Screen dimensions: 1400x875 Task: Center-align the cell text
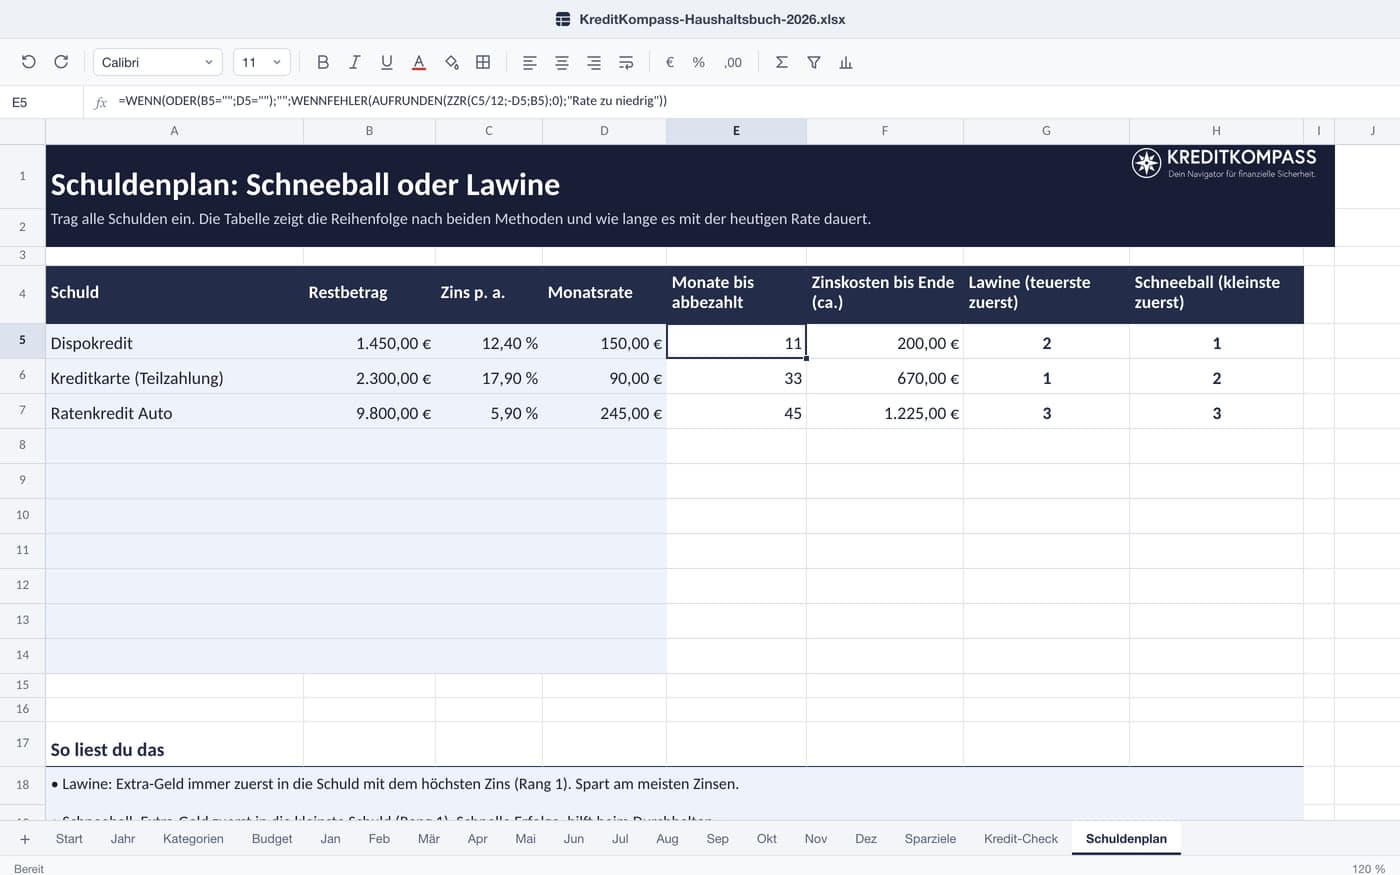click(562, 62)
